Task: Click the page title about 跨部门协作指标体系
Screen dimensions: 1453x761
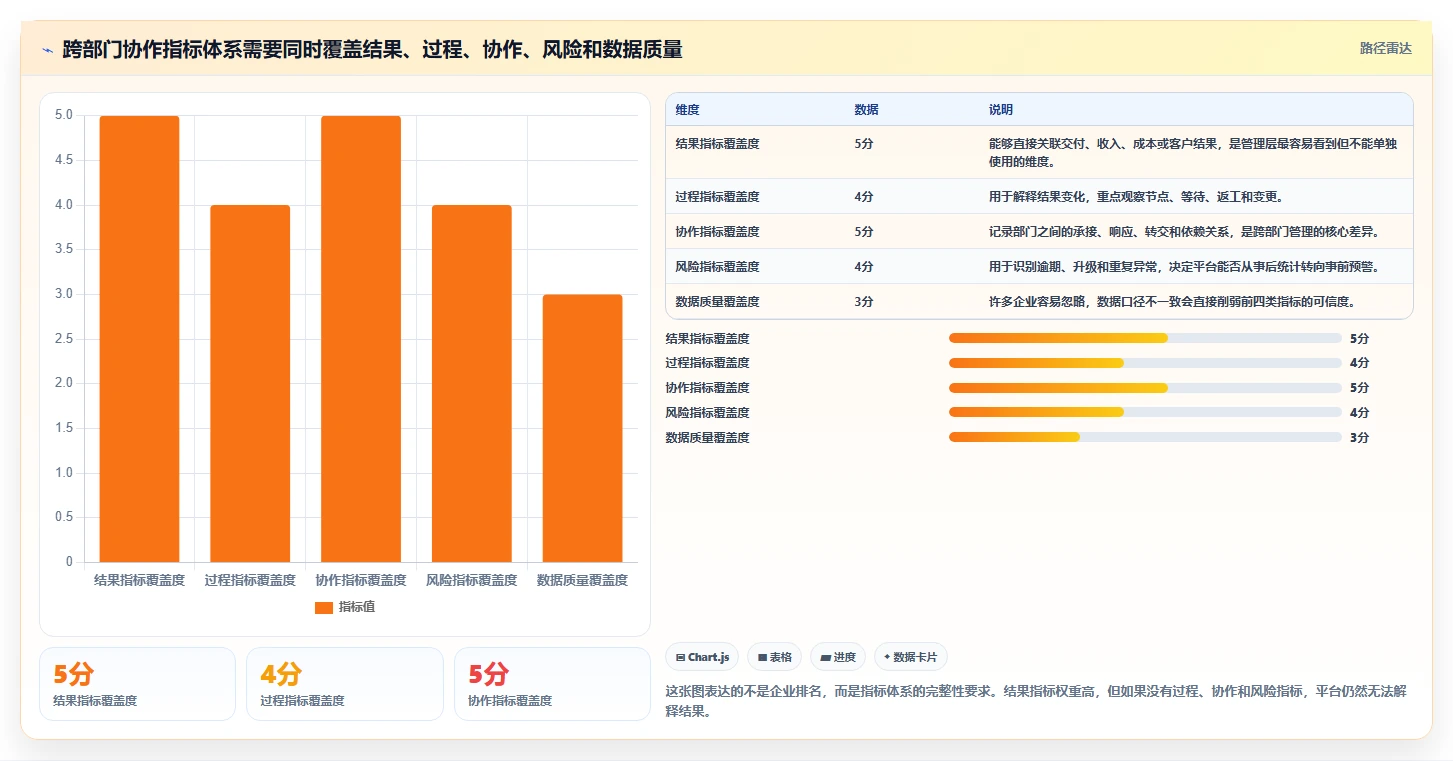Action: pyautogui.click(x=372, y=50)
